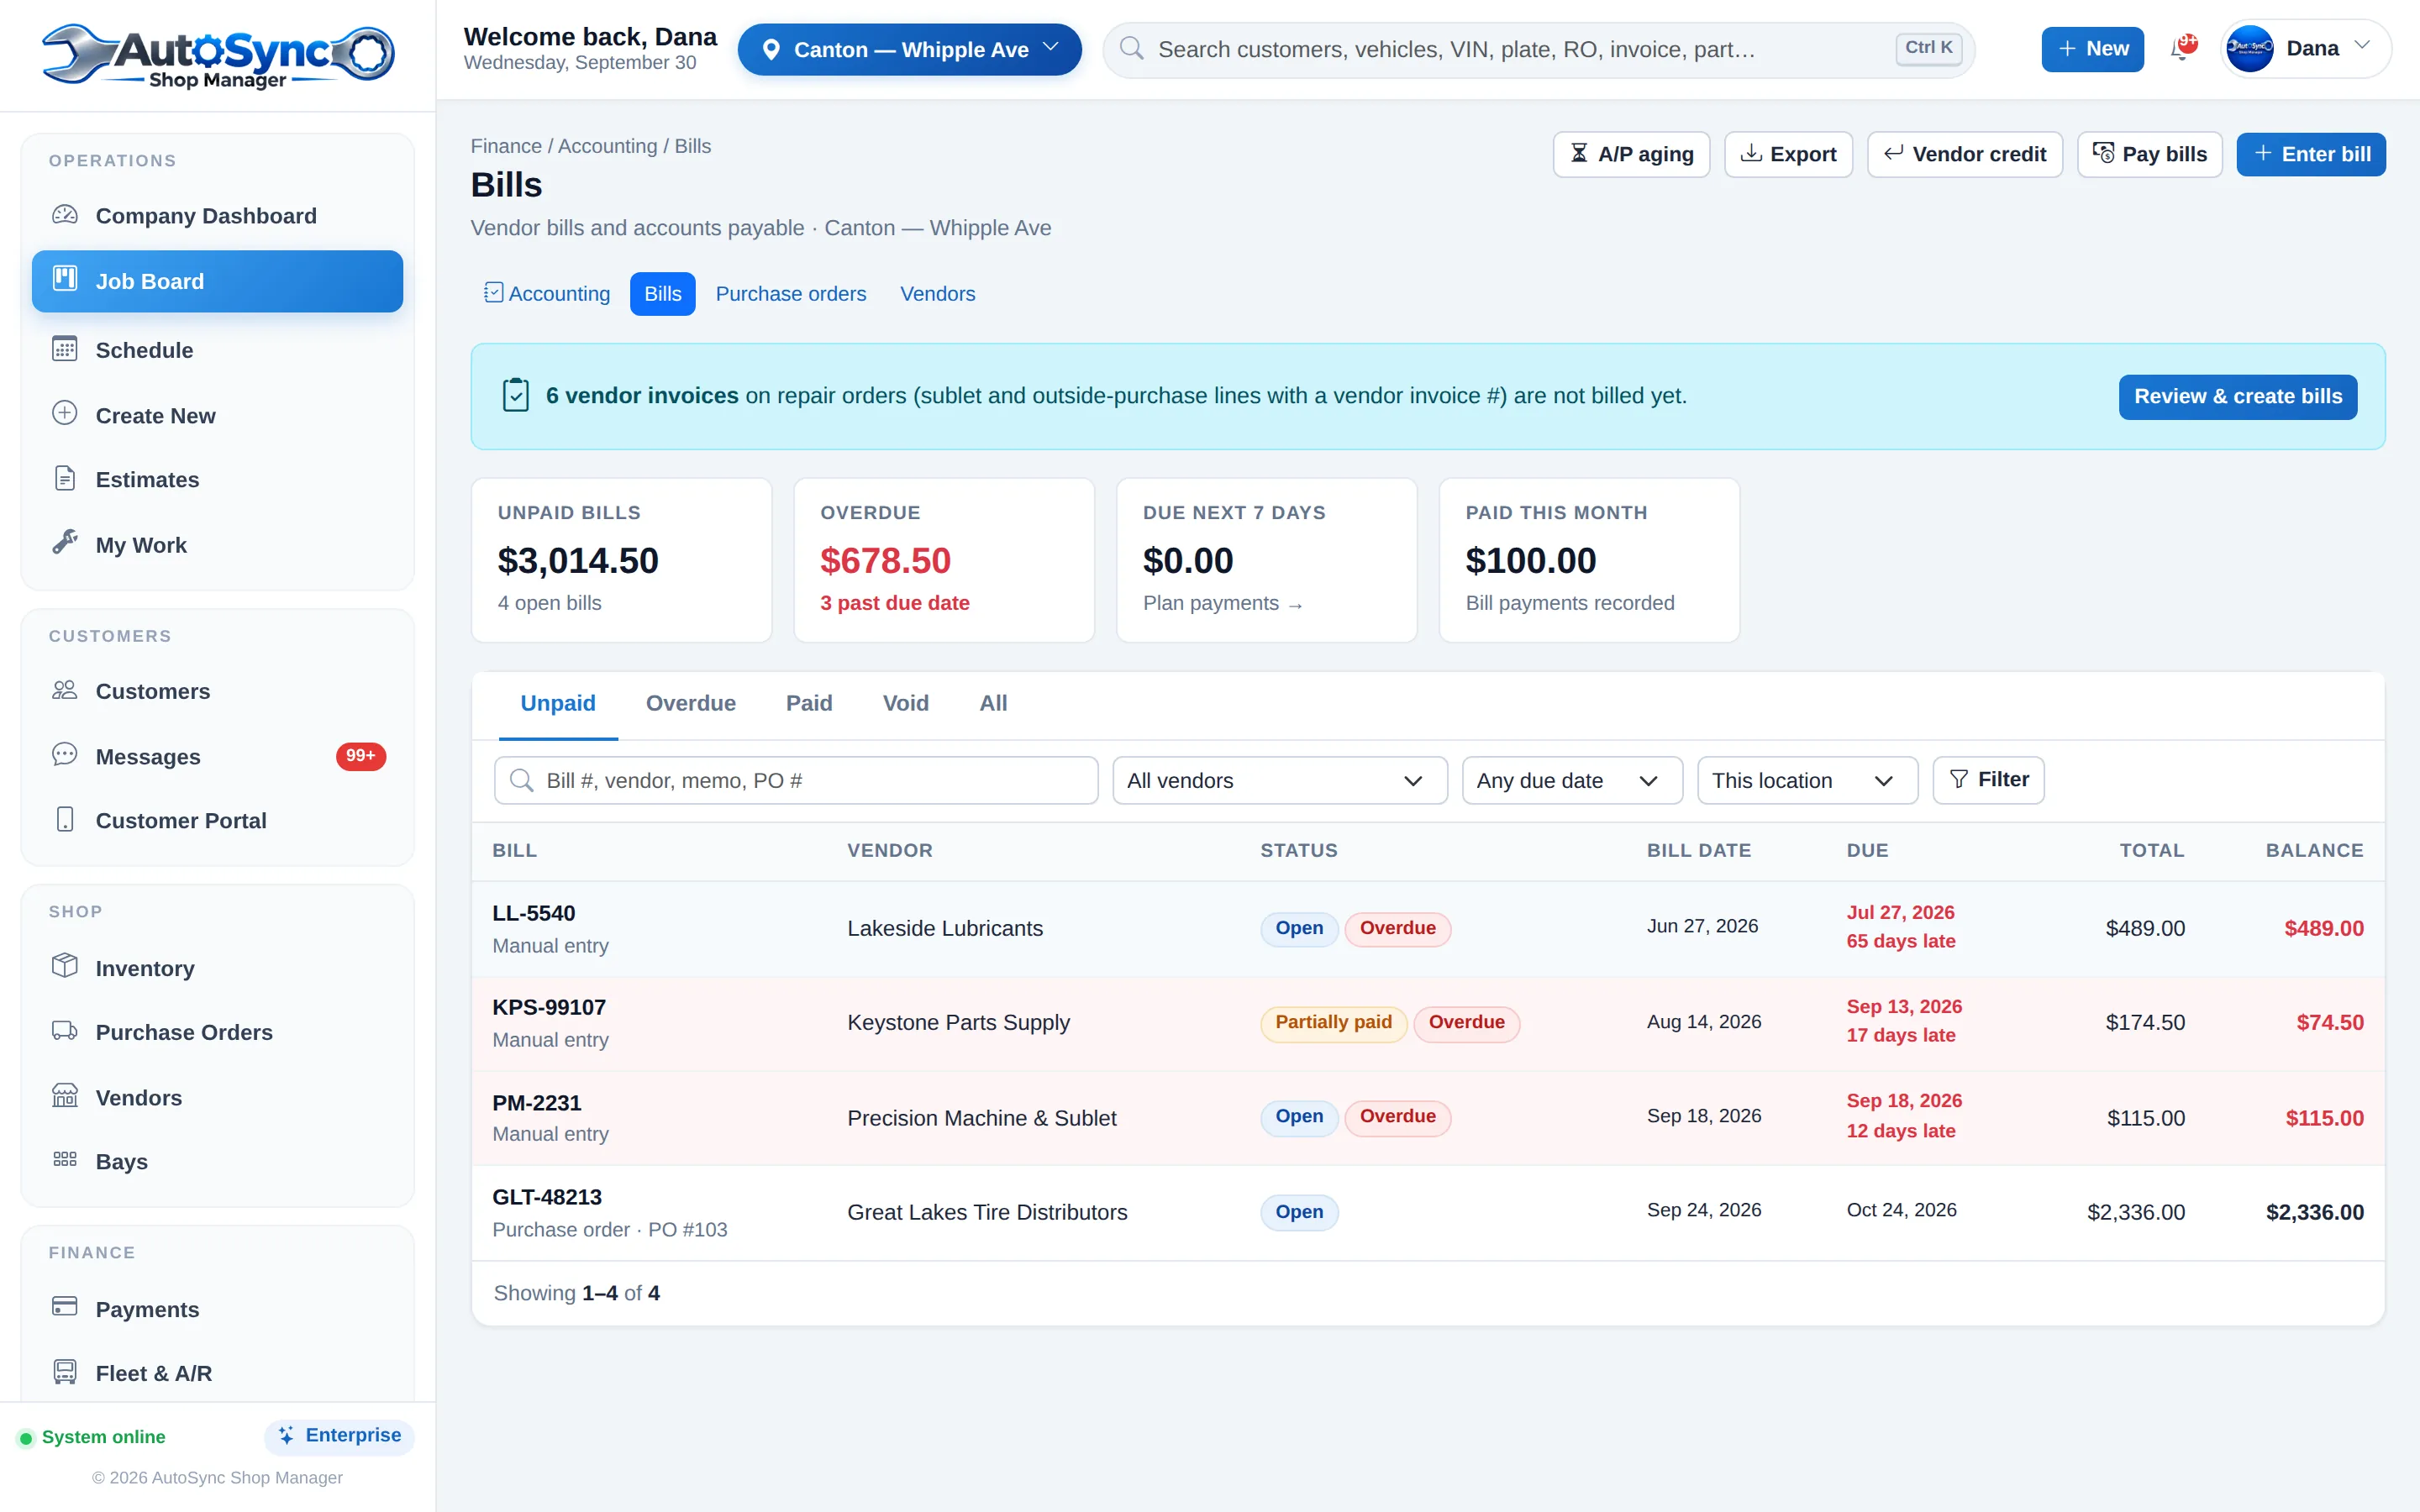
Task: Click the Paid This Month card
Action: (1589, 560)
